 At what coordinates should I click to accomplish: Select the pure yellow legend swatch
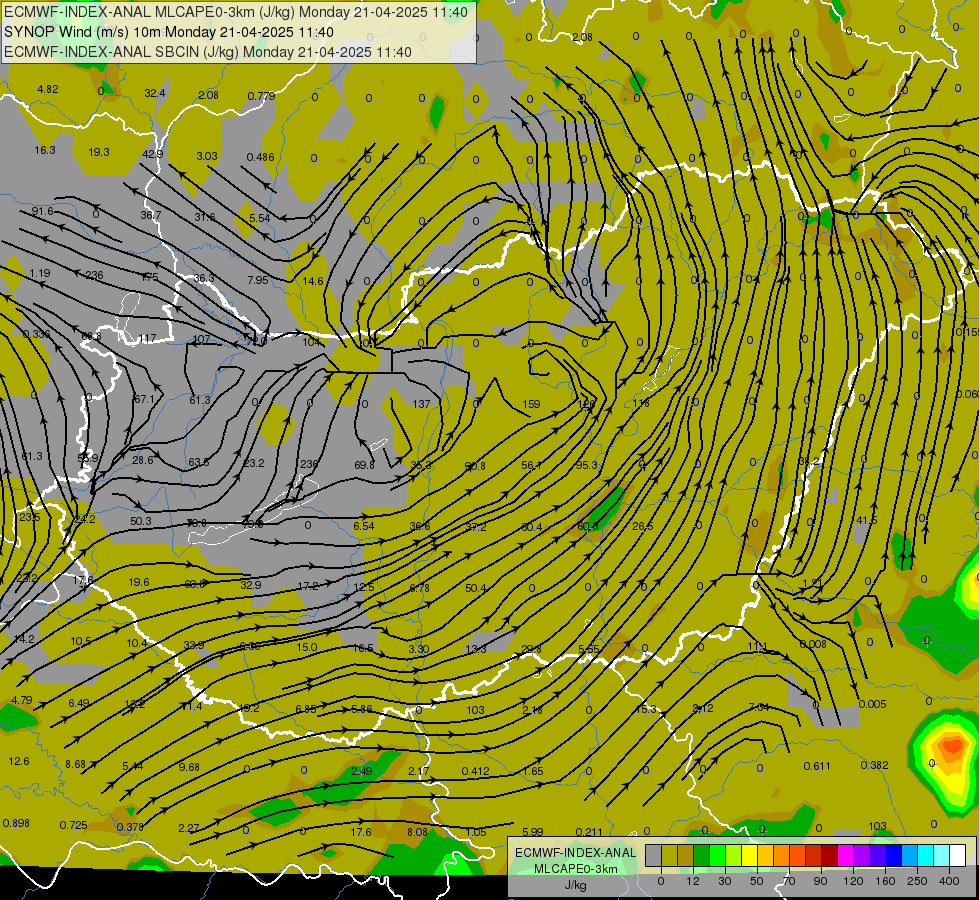click(x=750, y=855)
